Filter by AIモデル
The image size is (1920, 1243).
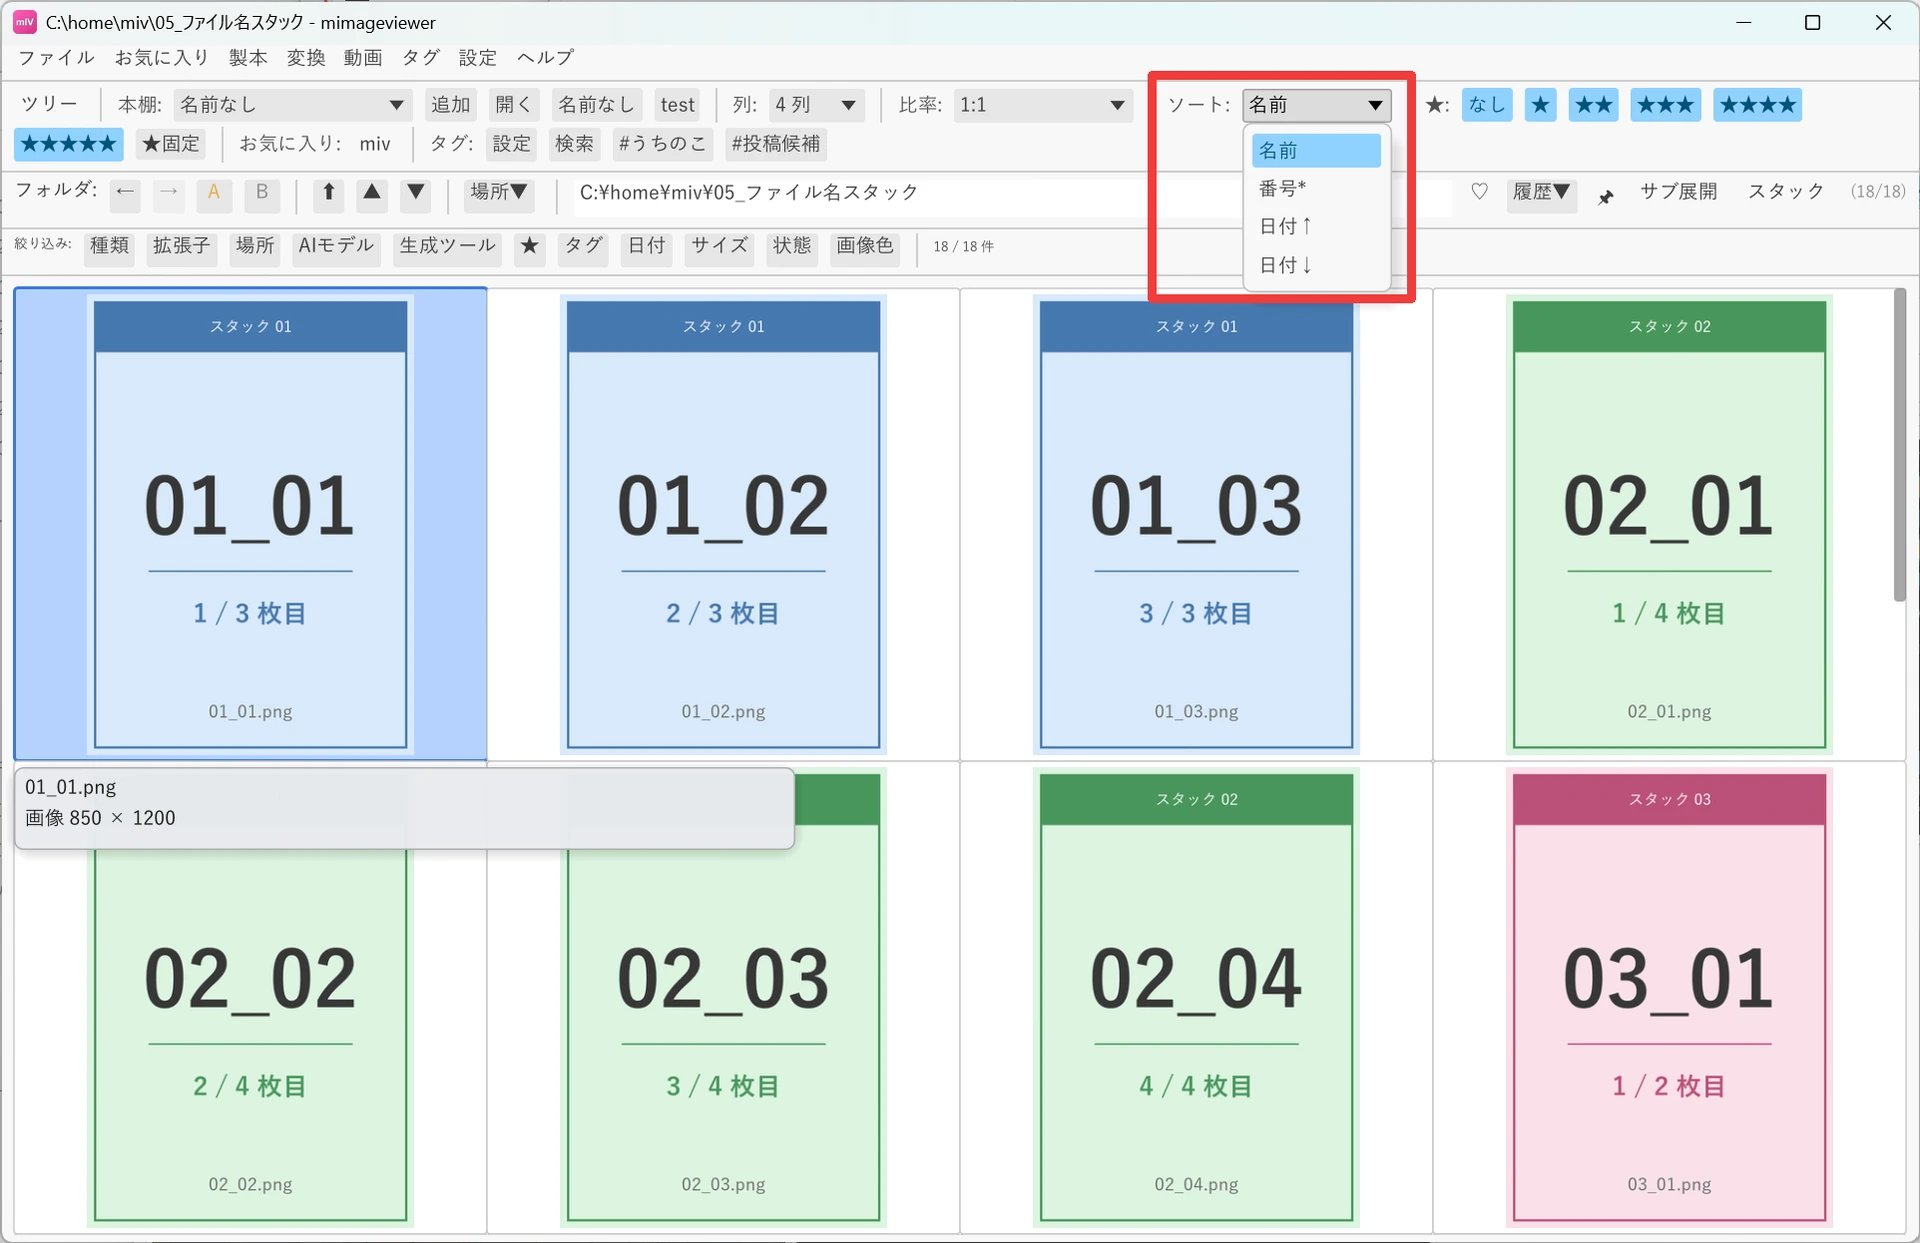point(336,246)
